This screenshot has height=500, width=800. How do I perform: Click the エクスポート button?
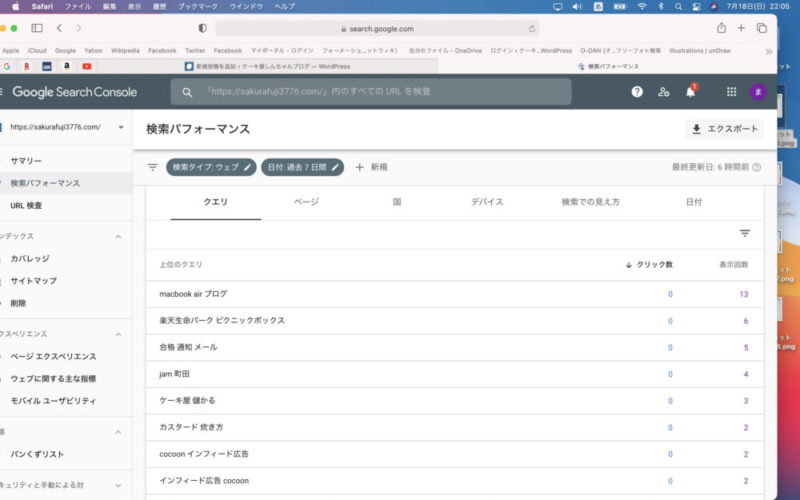(724, 129)
